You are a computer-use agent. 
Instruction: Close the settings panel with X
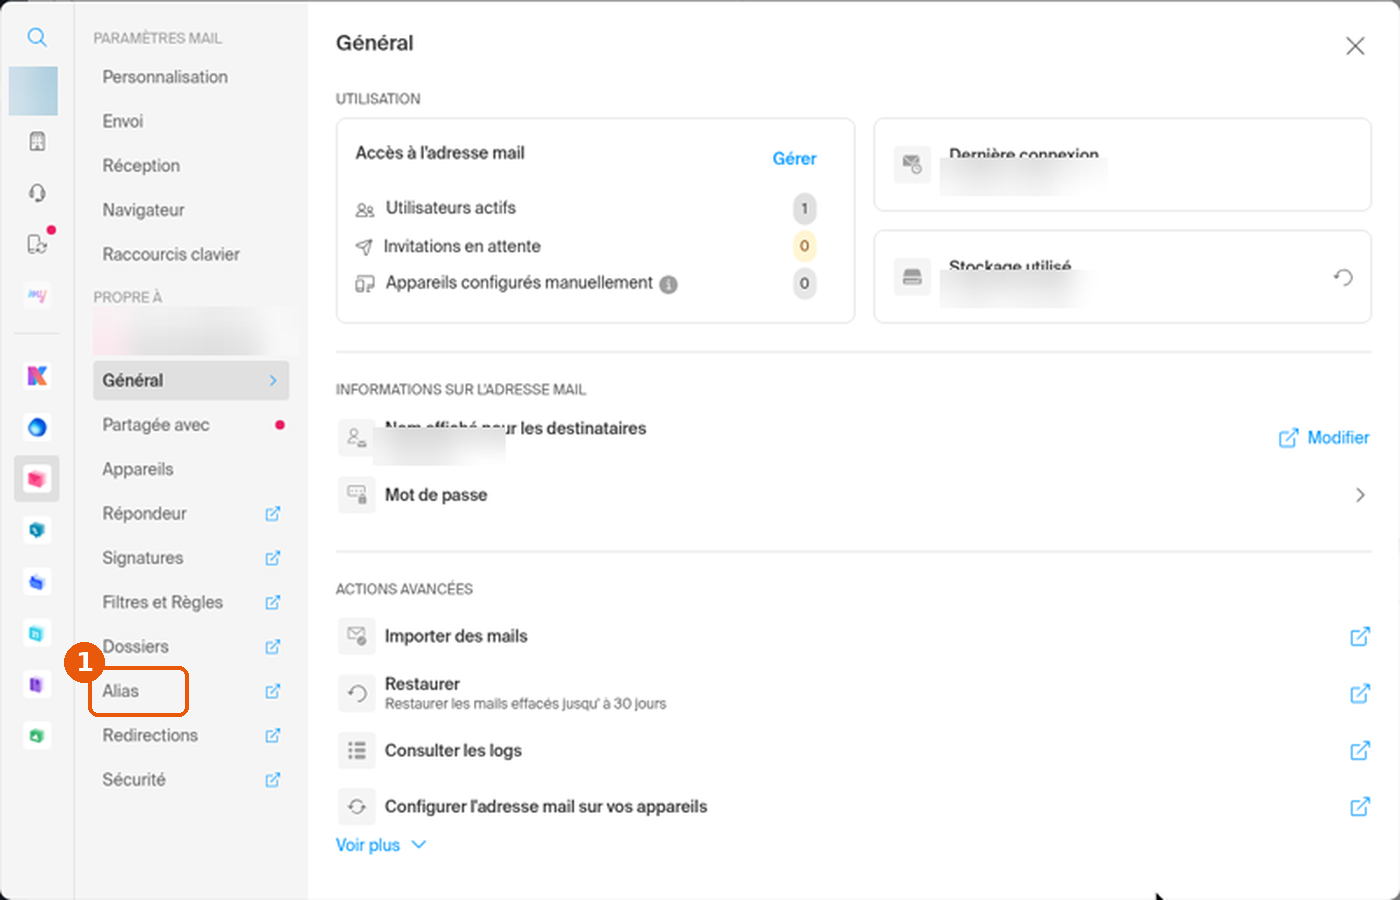point(1355,46)
